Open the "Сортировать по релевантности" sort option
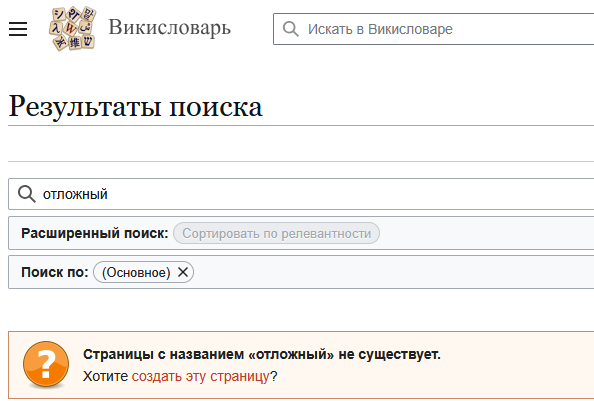The image size is (594, 401). (x=277, y=233)
